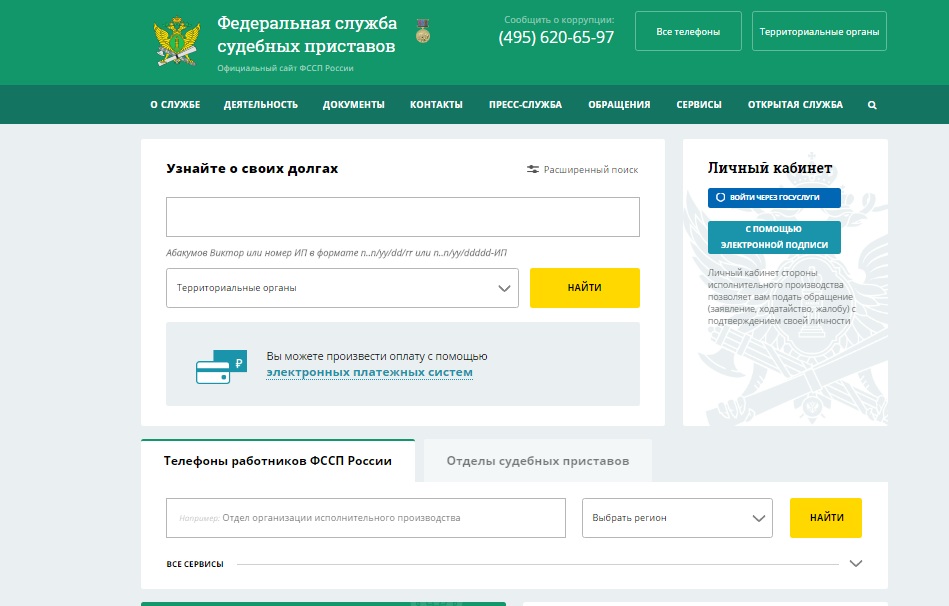Click the anti-corruption phone number (495) 620-65-97

[556, 38]
